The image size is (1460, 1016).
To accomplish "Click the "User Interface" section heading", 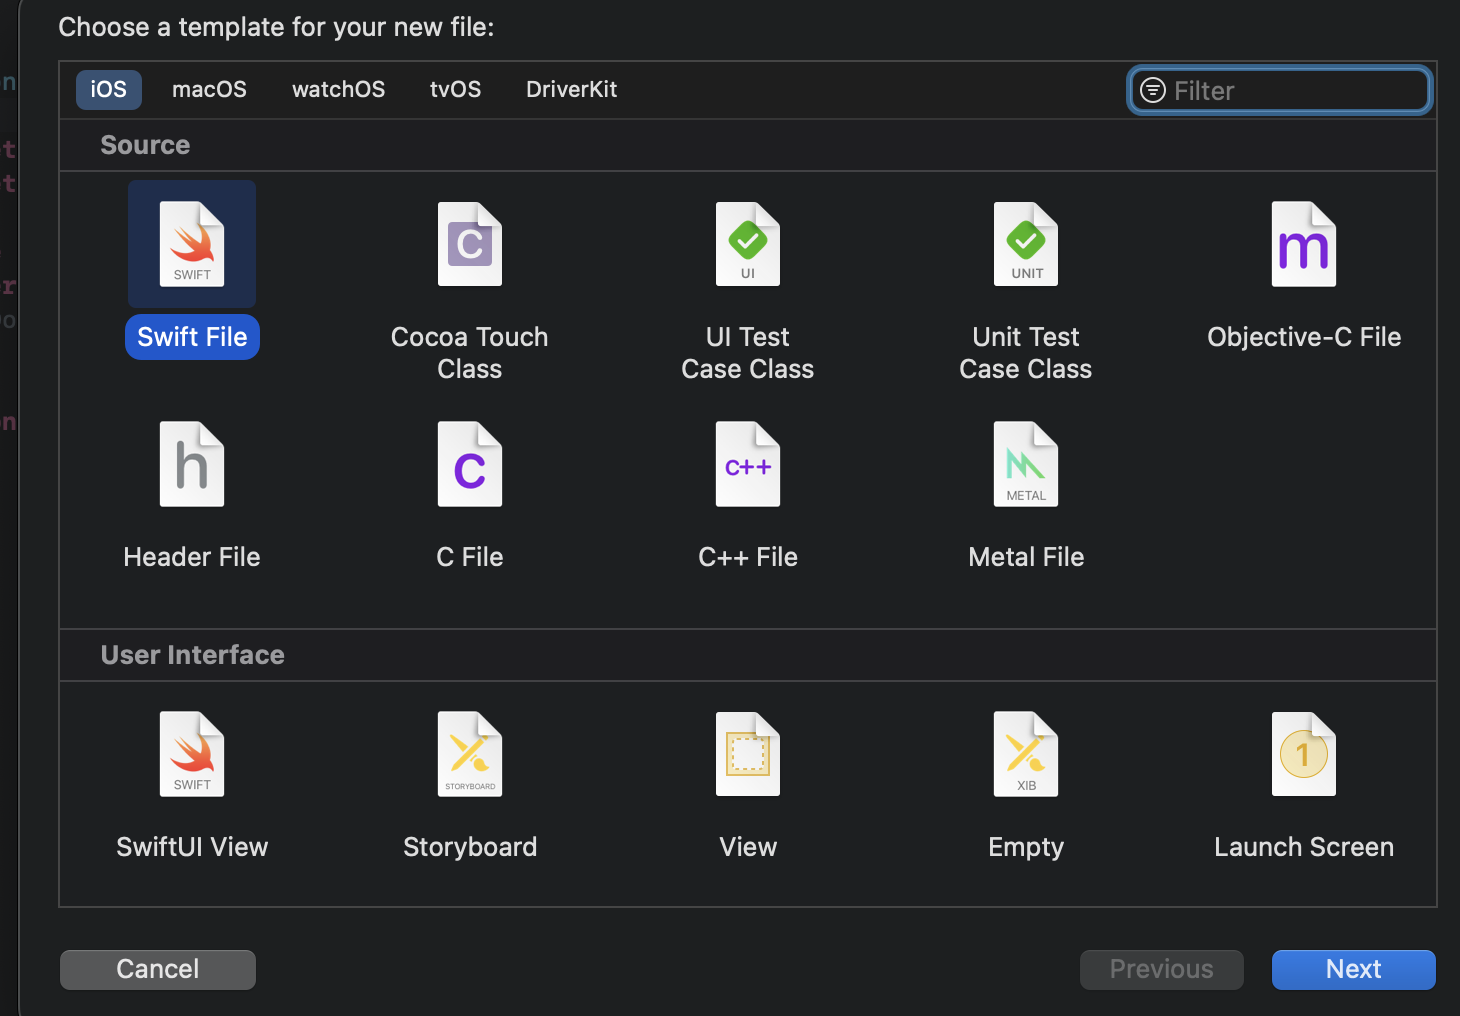I will coord(193,655).
